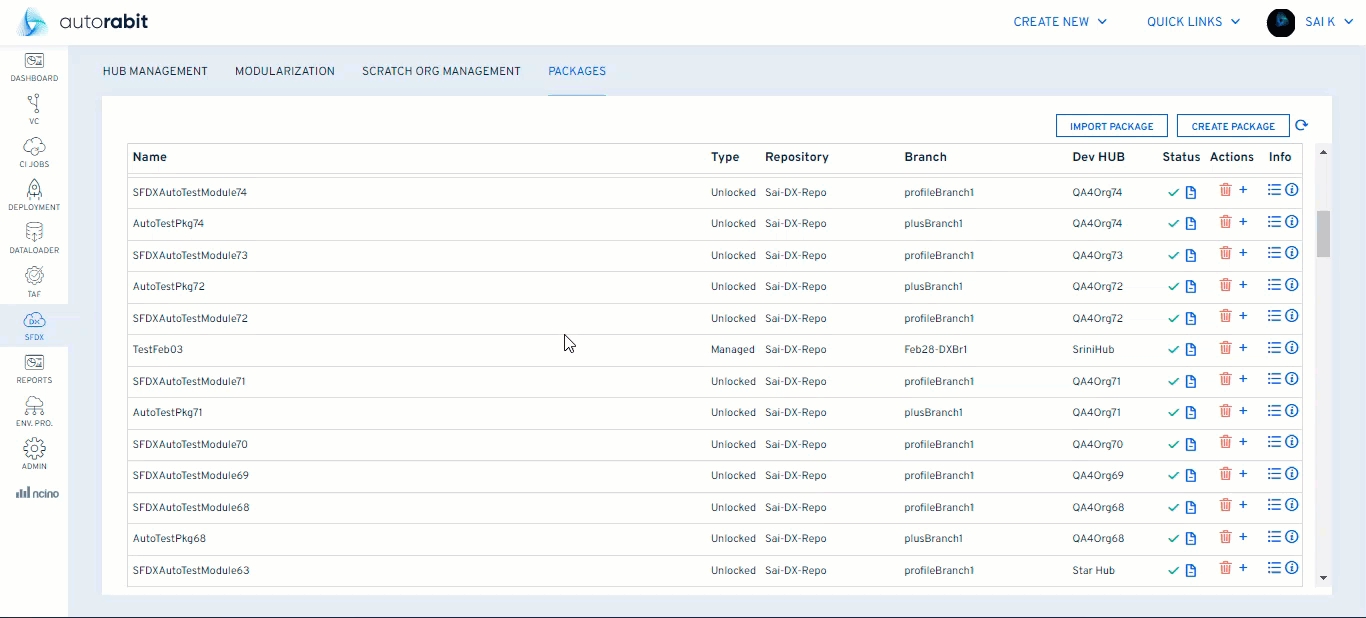
Task: Open the Admin gear icon
Action: 34,450
